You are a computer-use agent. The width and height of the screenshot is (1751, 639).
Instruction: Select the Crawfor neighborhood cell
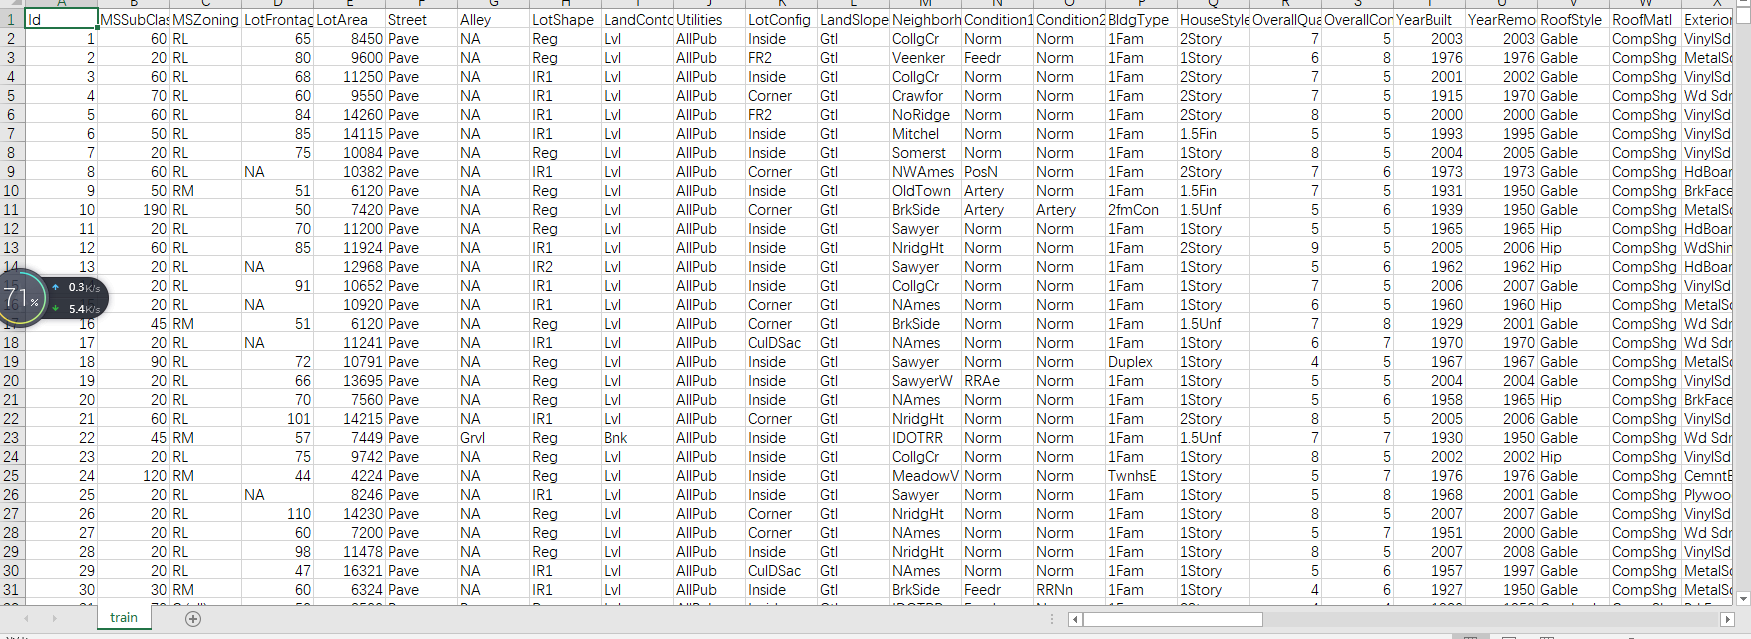click(925, 96)
